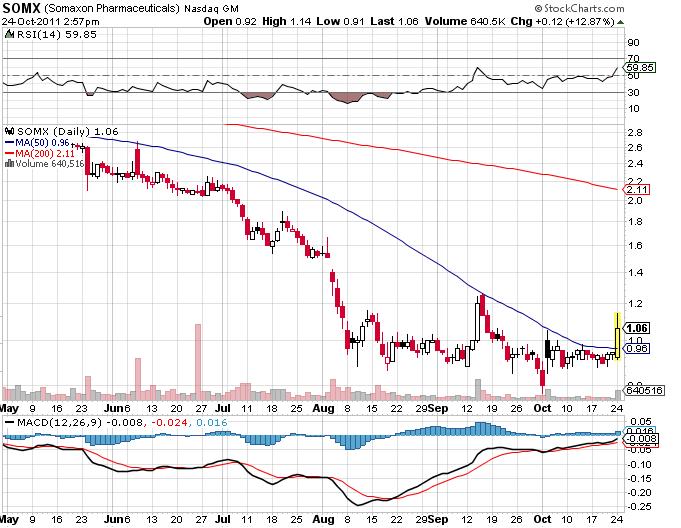Click the green up arrow after Chg value
The height and width of the screenshot is (528, 681).
(620, 22)
